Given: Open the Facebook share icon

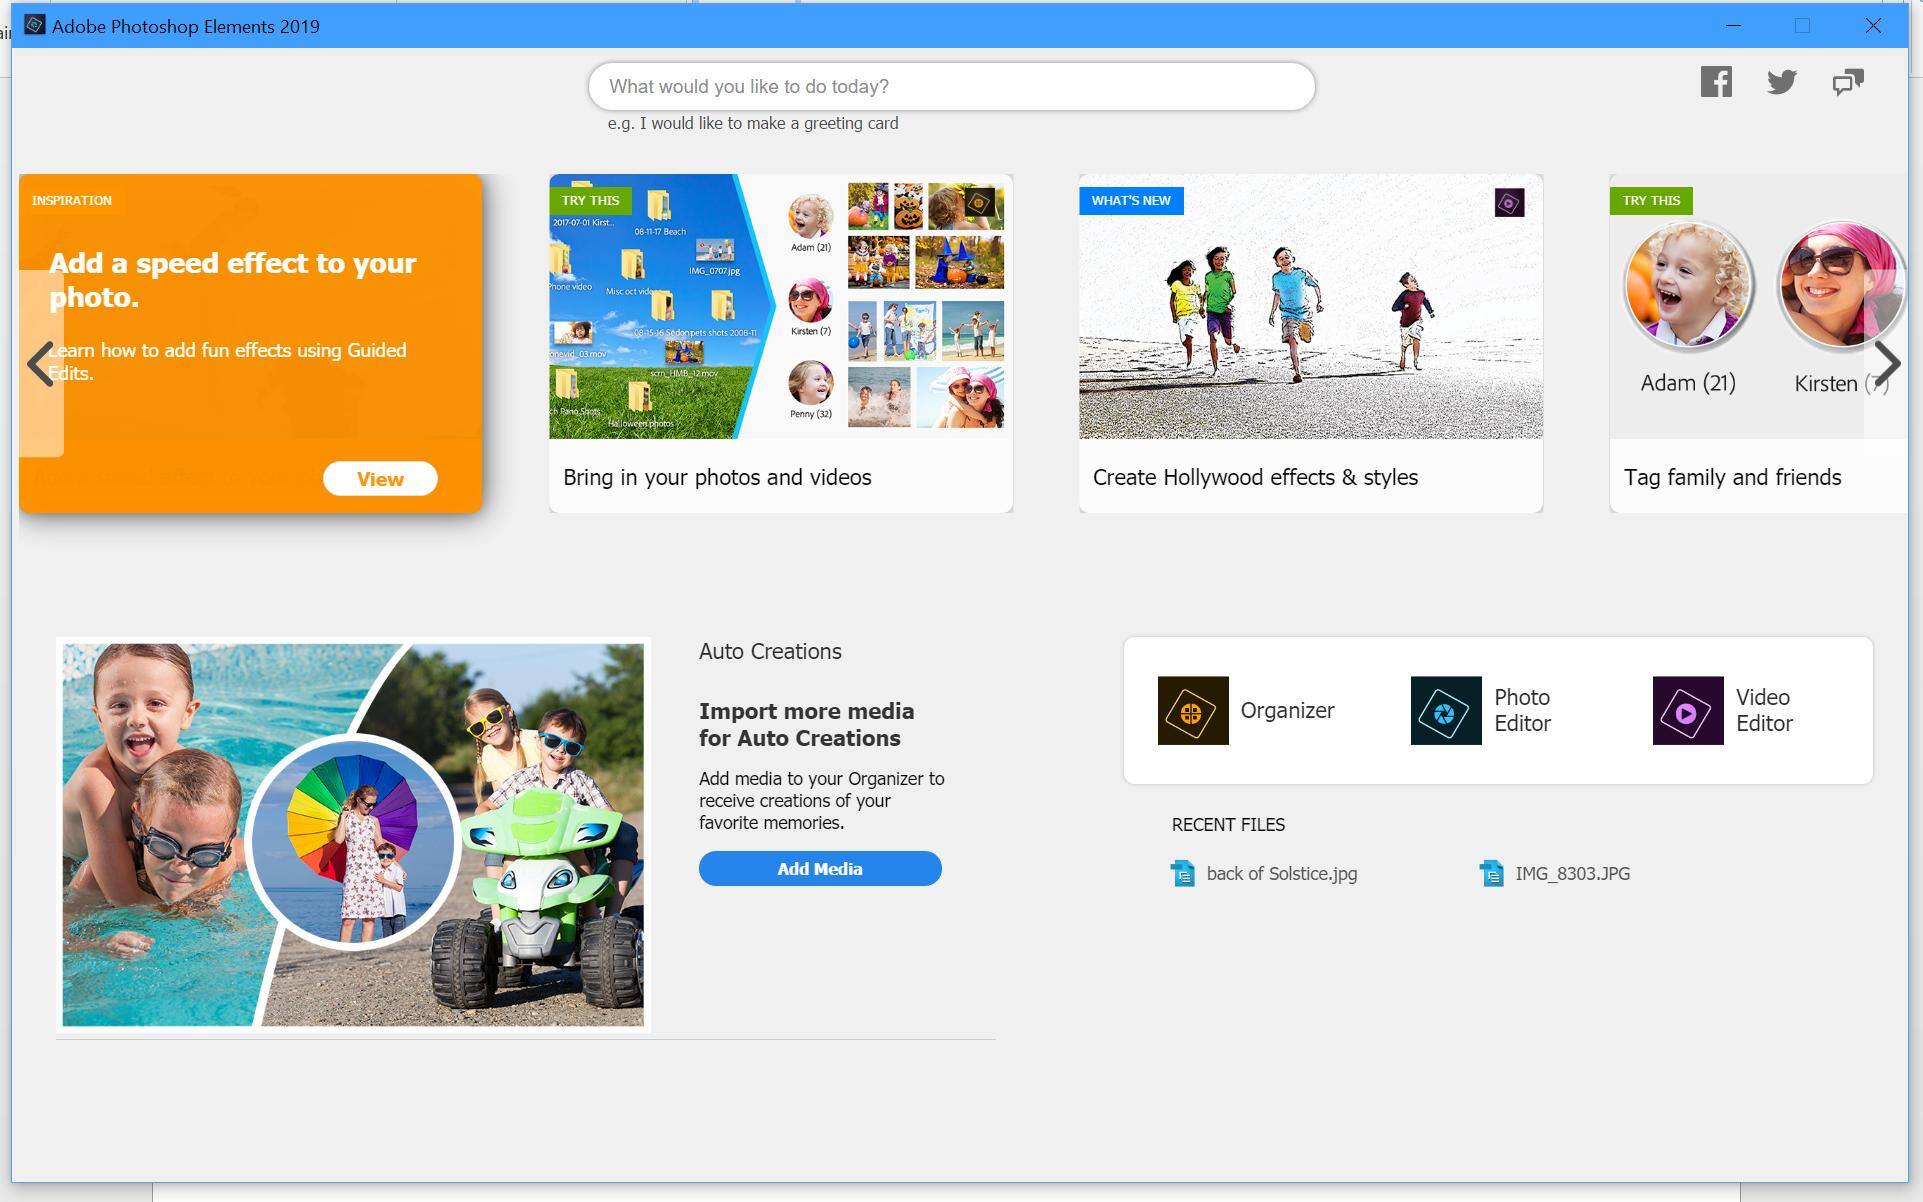Looking at the screenshot, I should (x=1716, y=82).
